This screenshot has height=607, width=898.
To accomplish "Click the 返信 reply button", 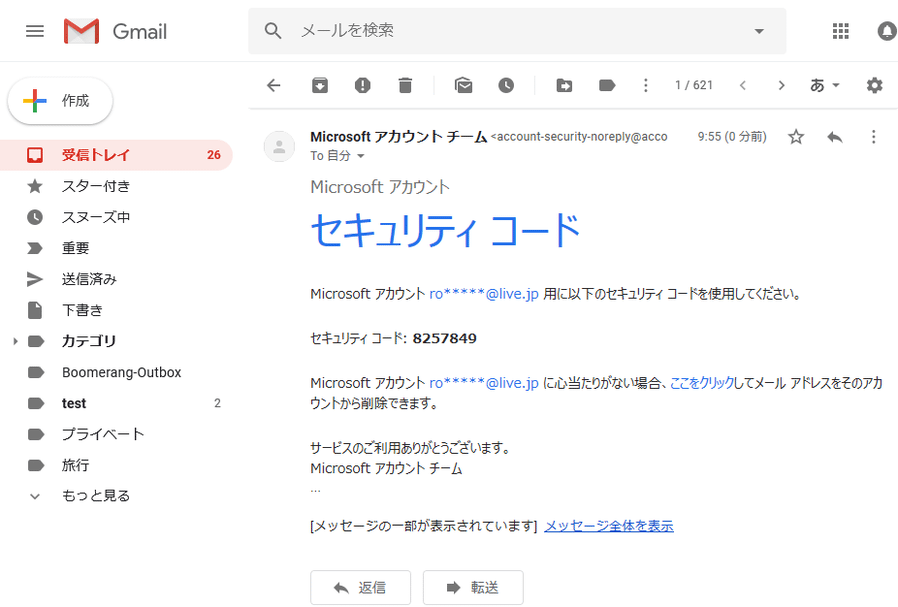I will coord(360,588).
